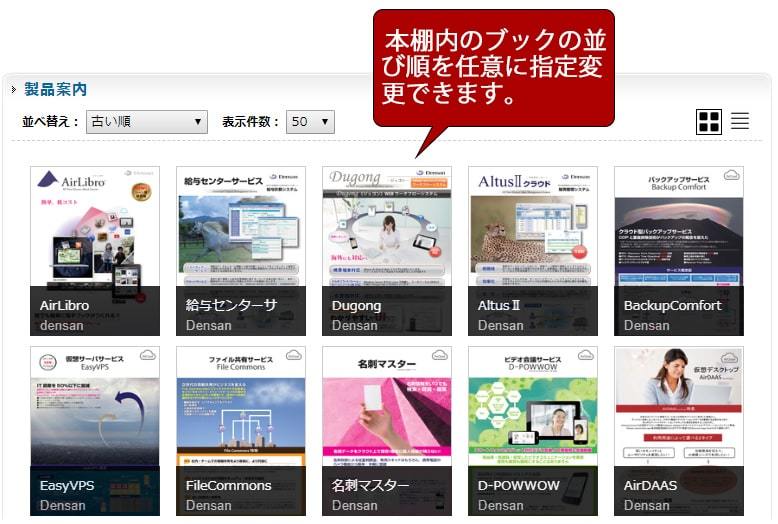Click the Altus II title caption
The image size is (778, 524).
(499, 306)
